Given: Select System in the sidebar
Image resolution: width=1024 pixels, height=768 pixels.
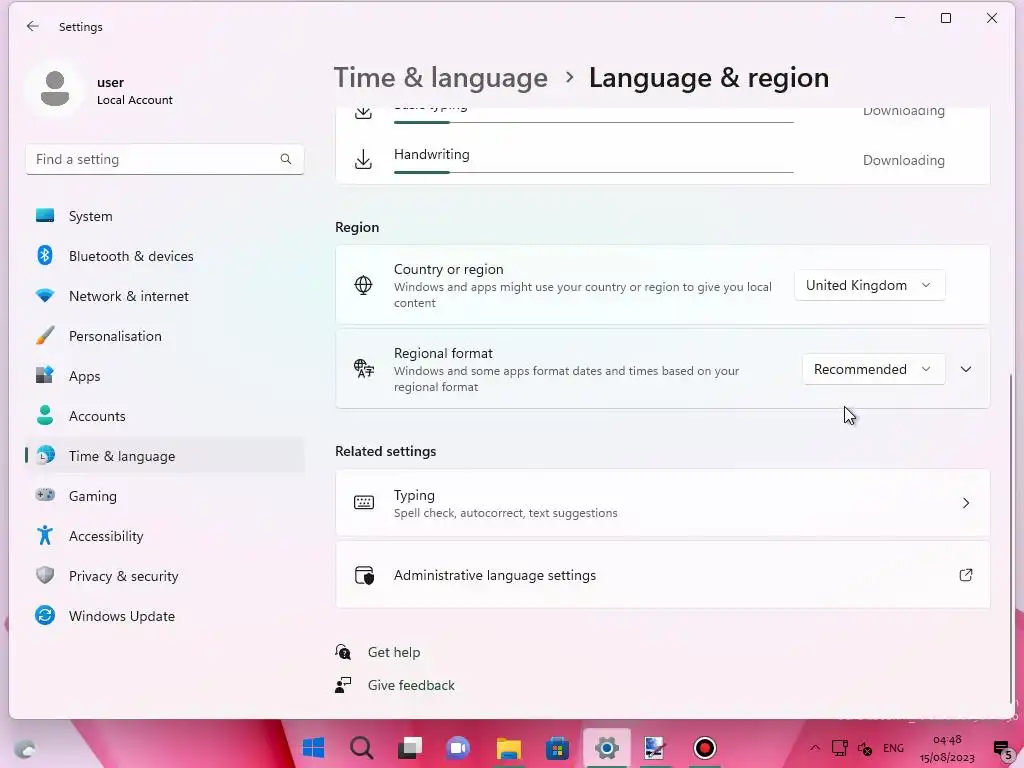Looking at the screenshot, I should click(x=165, y=216).
